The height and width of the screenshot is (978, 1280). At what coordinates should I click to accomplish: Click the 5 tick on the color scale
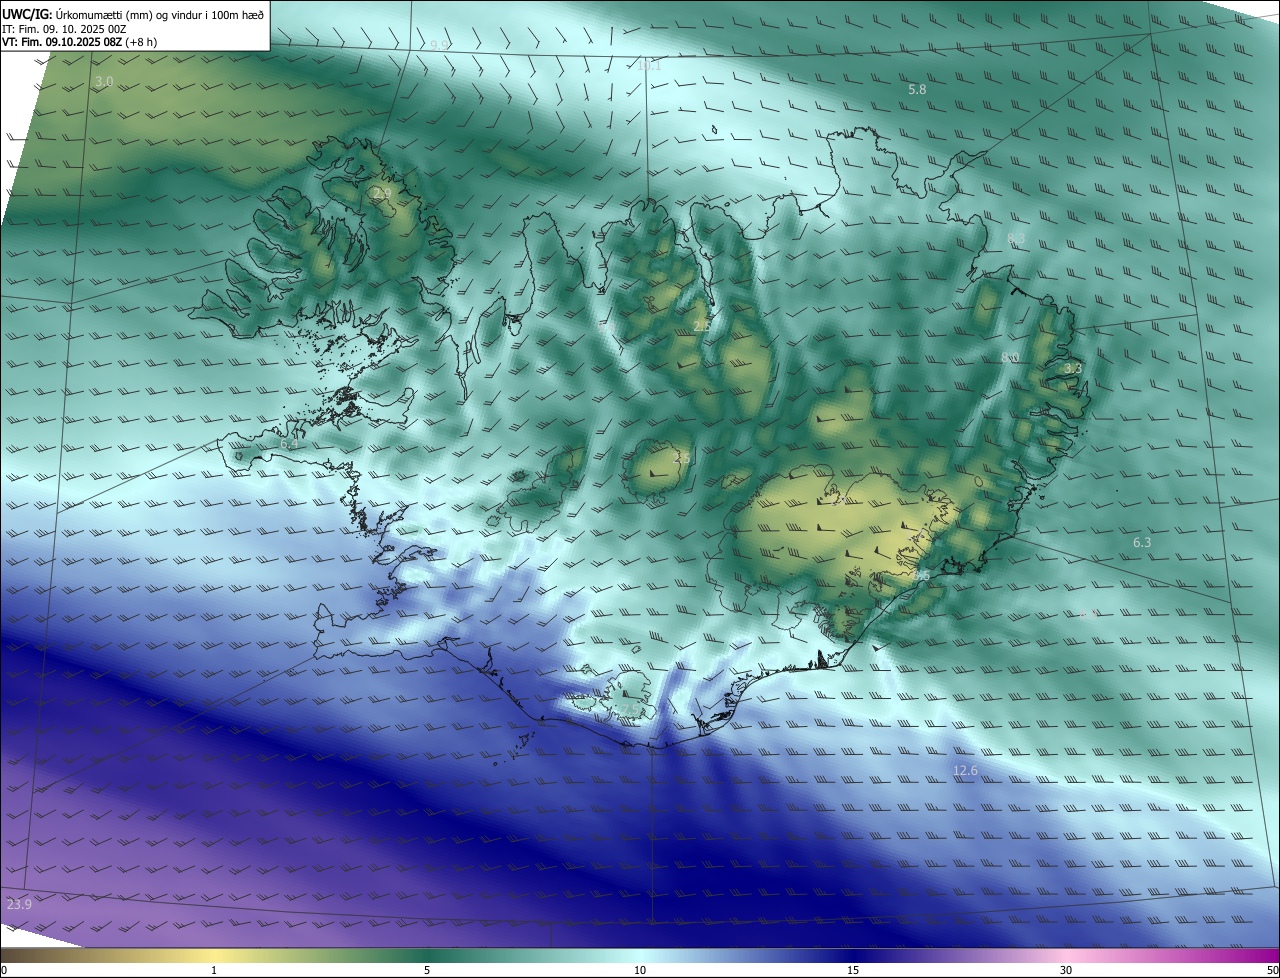click(427, 970)
